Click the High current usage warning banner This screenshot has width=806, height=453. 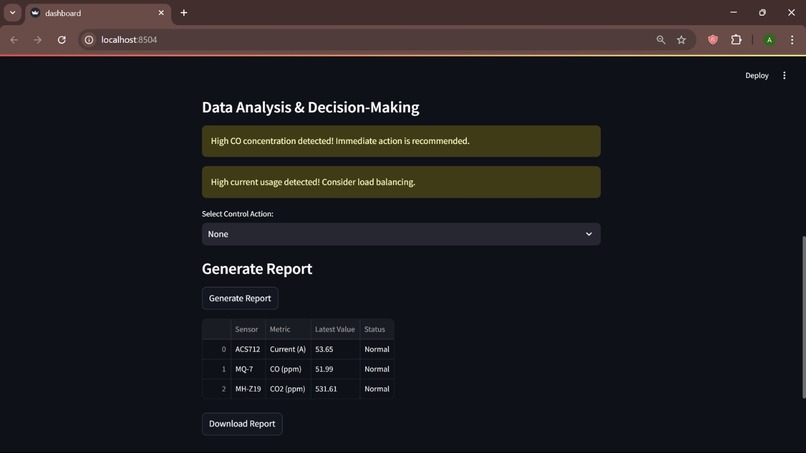pos(401,182)
